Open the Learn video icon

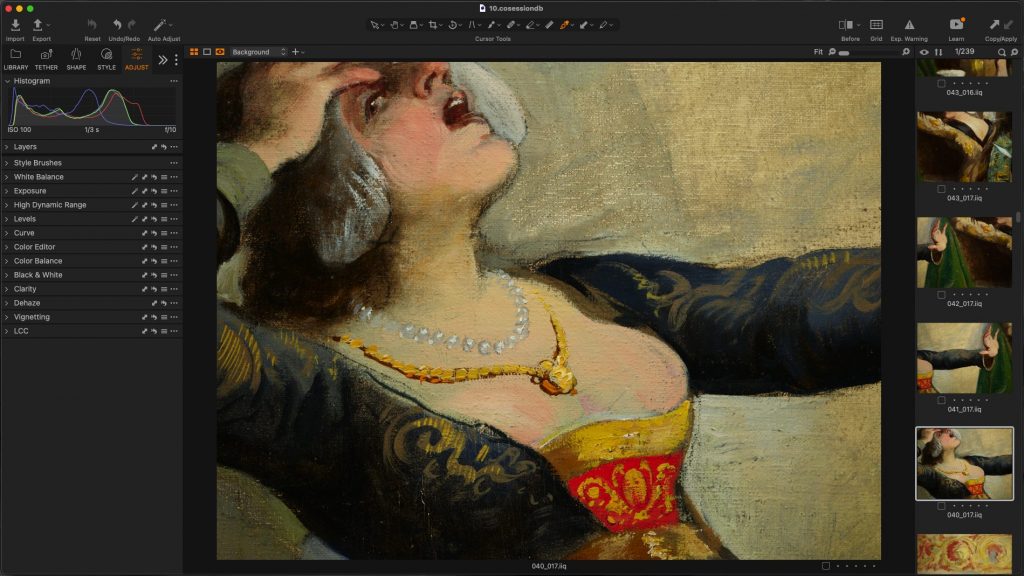(x=957, y=24)
